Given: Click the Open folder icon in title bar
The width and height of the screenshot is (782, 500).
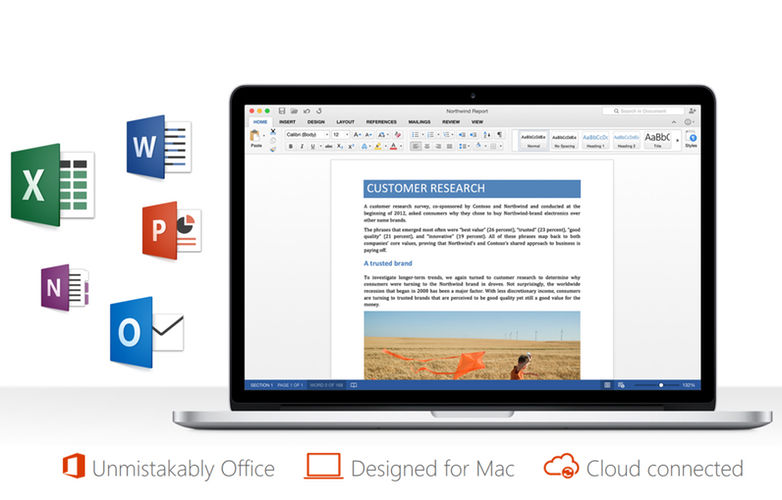Looking at the screenshot, I should pos(294,111).
